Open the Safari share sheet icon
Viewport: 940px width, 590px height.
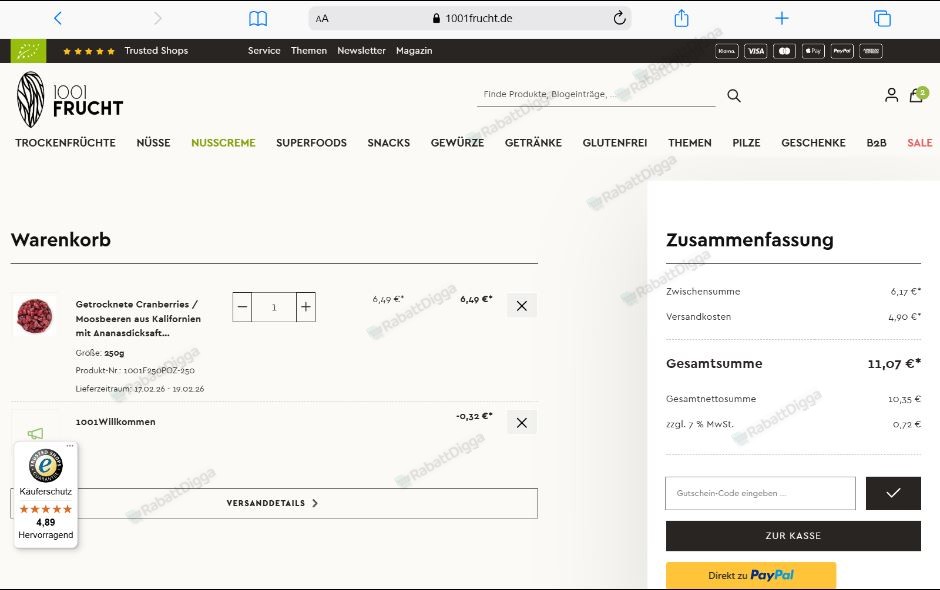682,18
